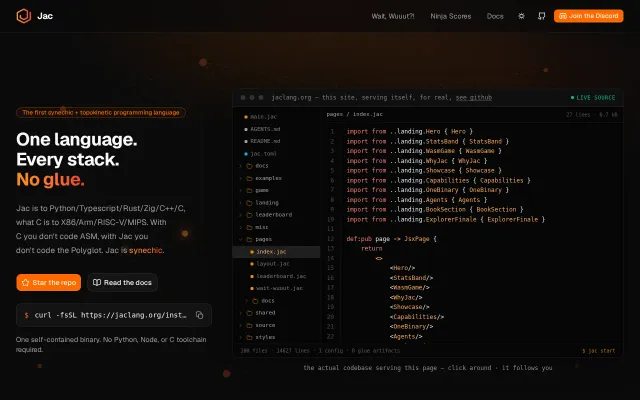Click the Jac brand name text
This screenshot has width=640, height=400.
click(x=45, y=16)
